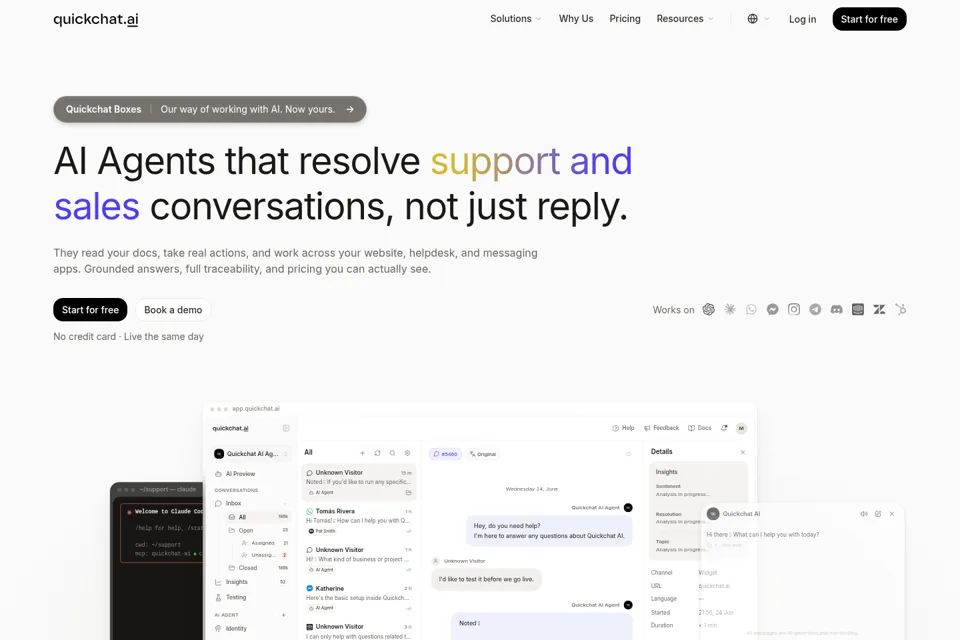Click the new chat edit icon in widget
This screenshot has width=960, height=640.
878,514
